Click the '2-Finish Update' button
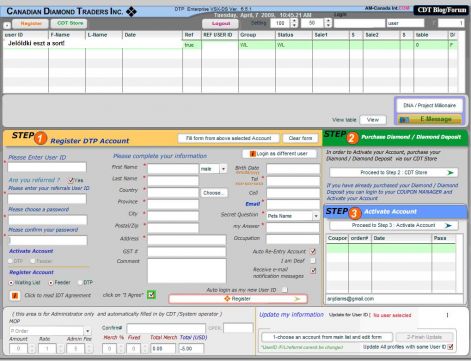Image resolution: width=471 pixels, height=361 pixels. coord(424,337)
